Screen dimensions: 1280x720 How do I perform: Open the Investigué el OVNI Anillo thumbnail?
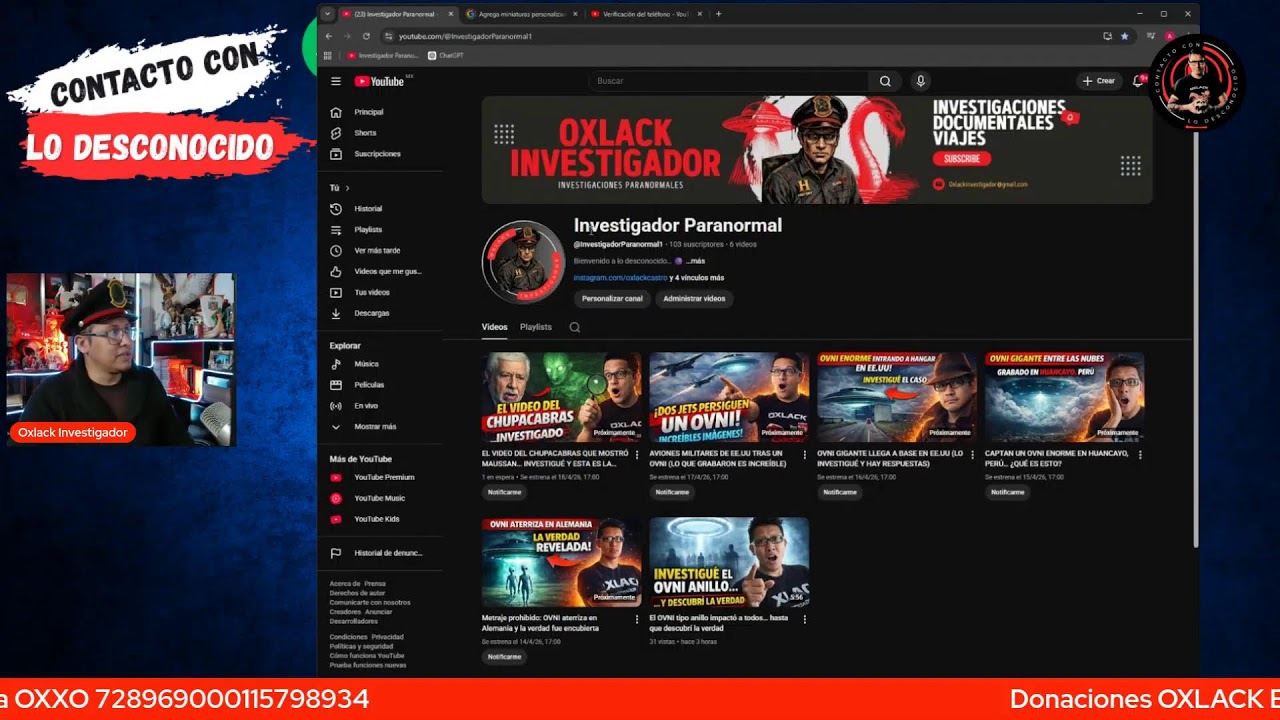coord(729,562)
